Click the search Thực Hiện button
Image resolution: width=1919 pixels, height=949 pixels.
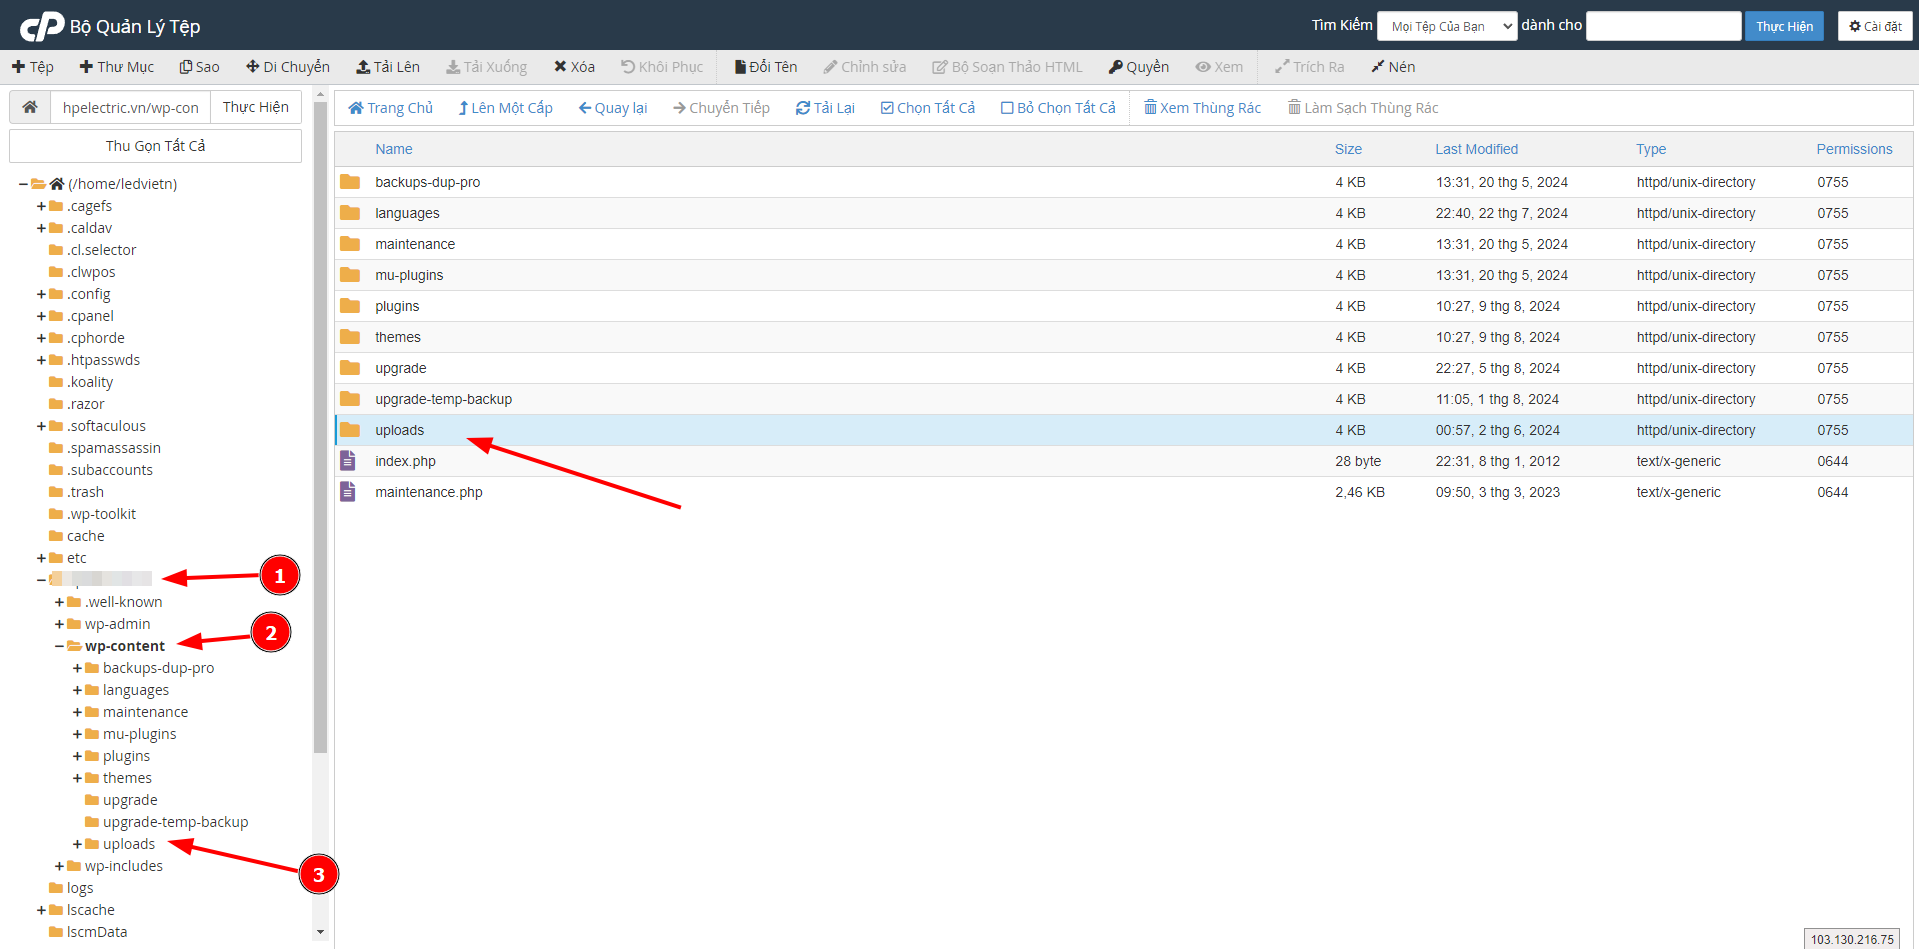pyautogui.click(x=1785, y=26)
